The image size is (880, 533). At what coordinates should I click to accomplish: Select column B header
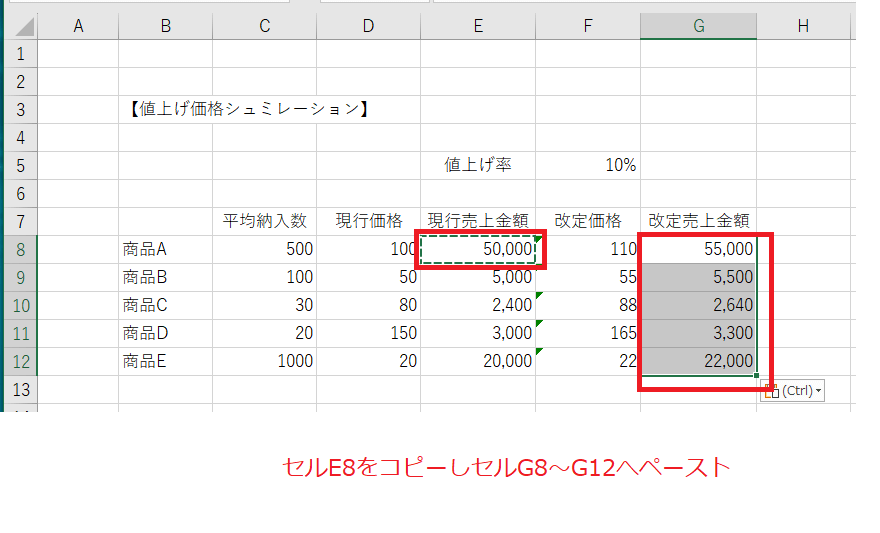(166, 26)
